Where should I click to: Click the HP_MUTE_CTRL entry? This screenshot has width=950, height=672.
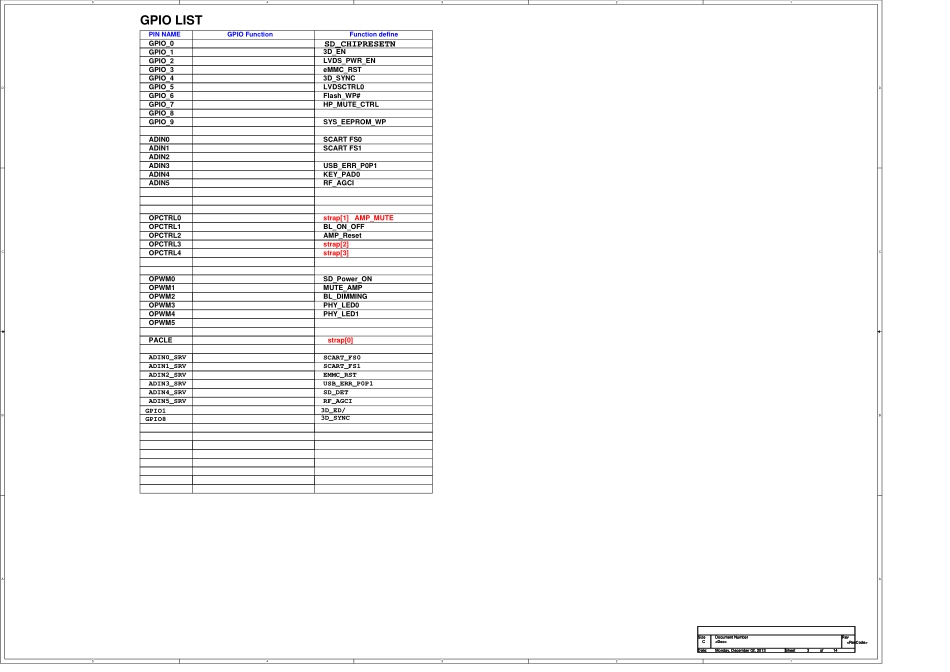(351, 104)
